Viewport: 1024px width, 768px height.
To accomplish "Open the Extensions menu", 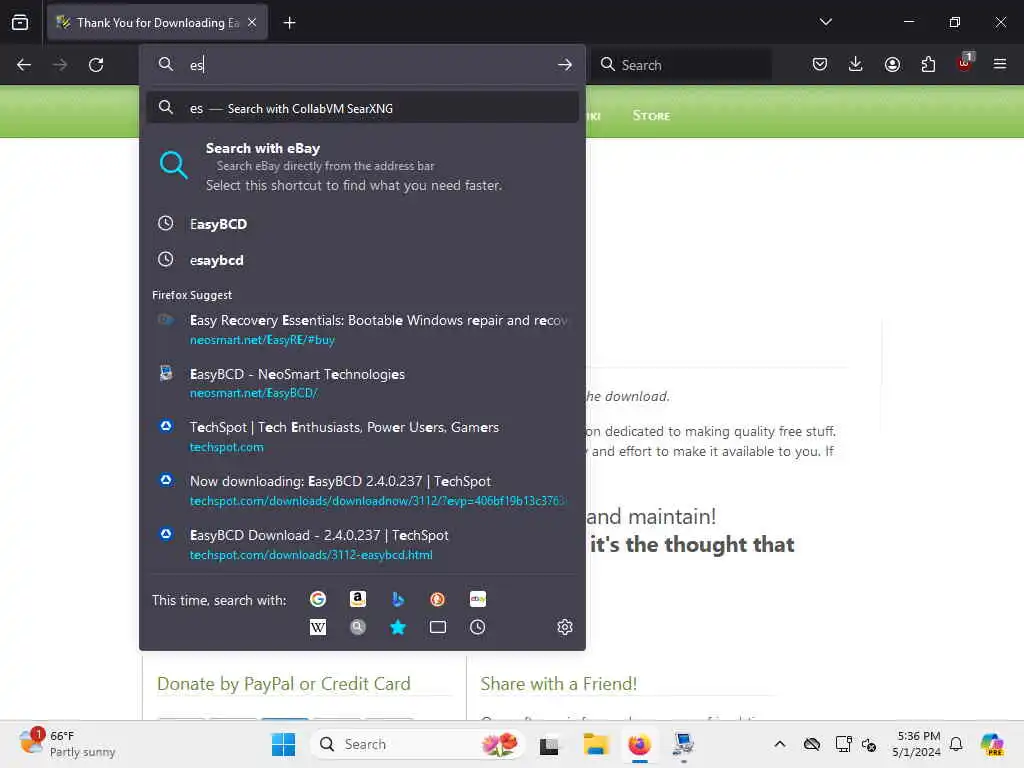I will (928, 64).
